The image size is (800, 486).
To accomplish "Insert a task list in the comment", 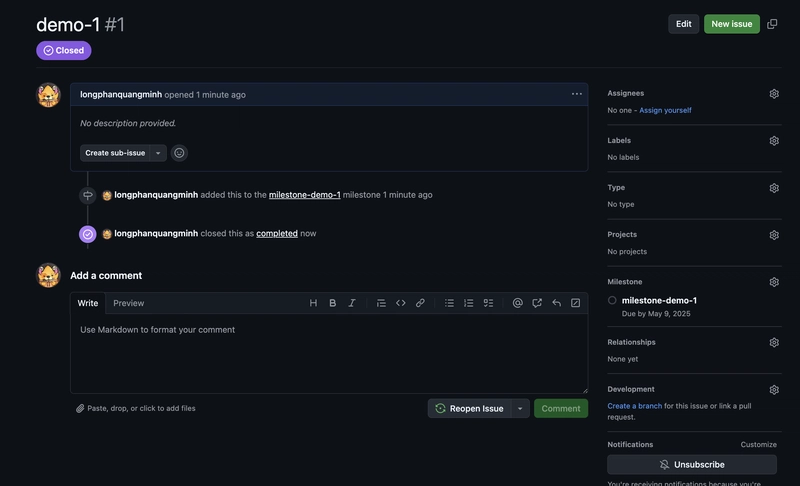I will coord(488,303).
